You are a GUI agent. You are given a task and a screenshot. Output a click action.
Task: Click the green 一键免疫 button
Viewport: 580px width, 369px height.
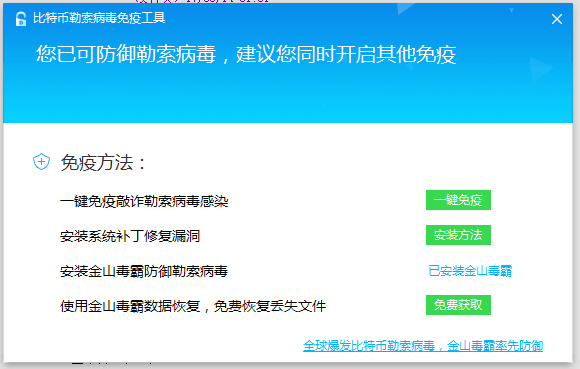[458, 200]
